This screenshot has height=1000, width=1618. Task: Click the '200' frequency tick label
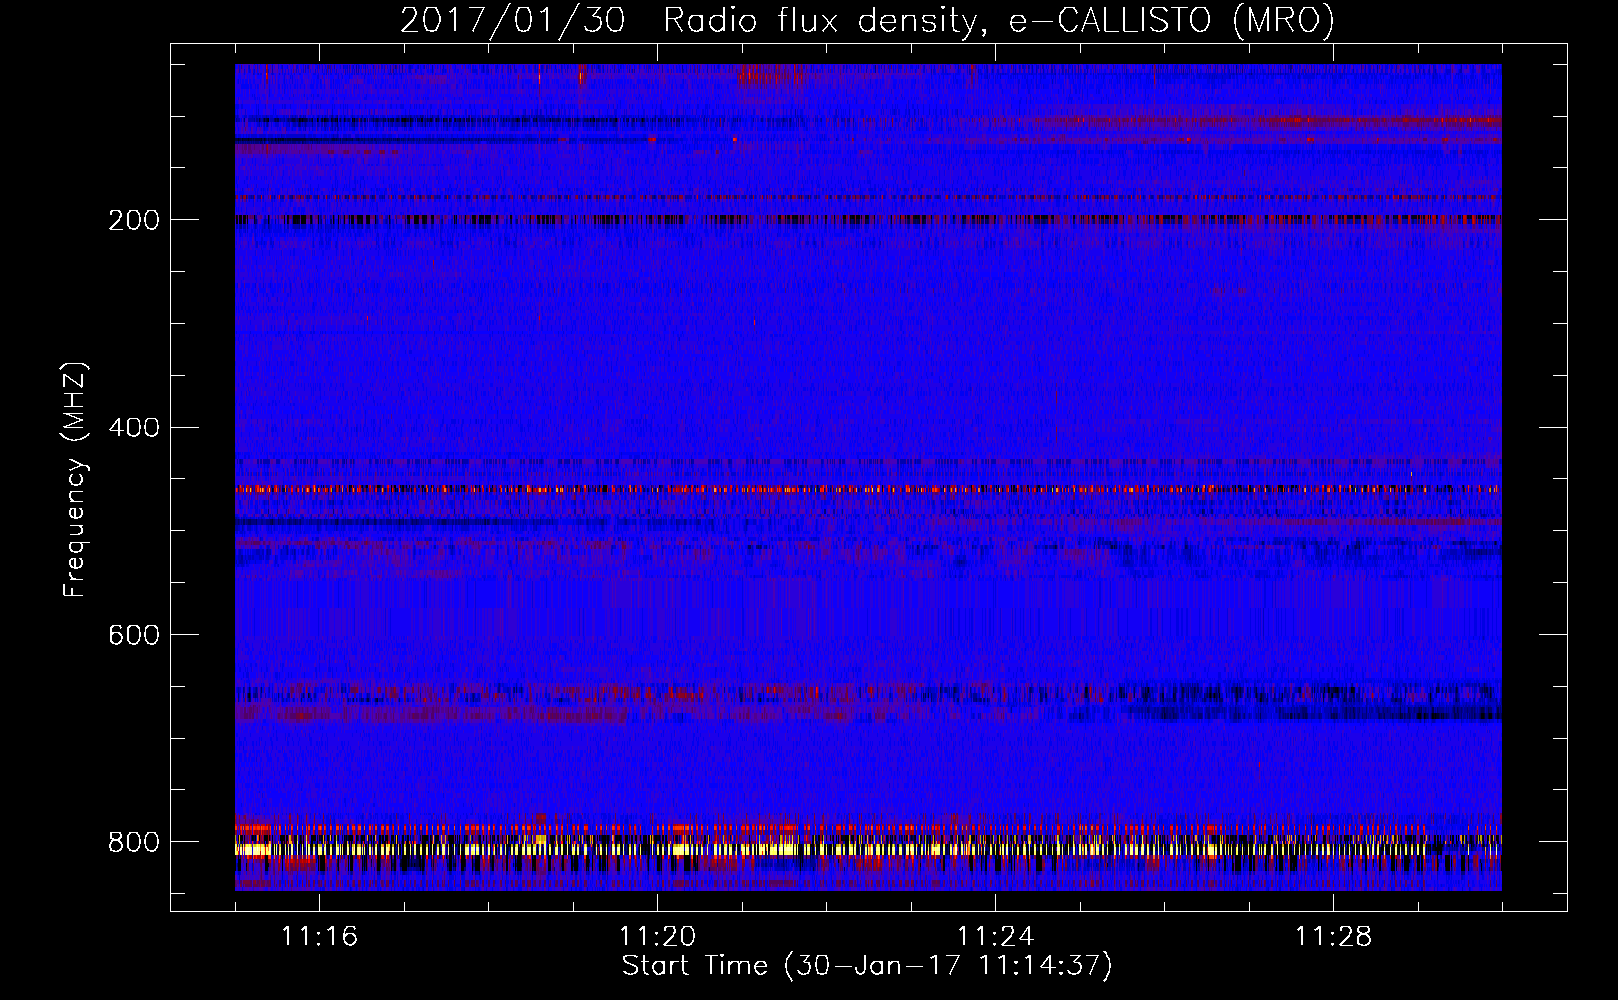[x=133, y=221]
